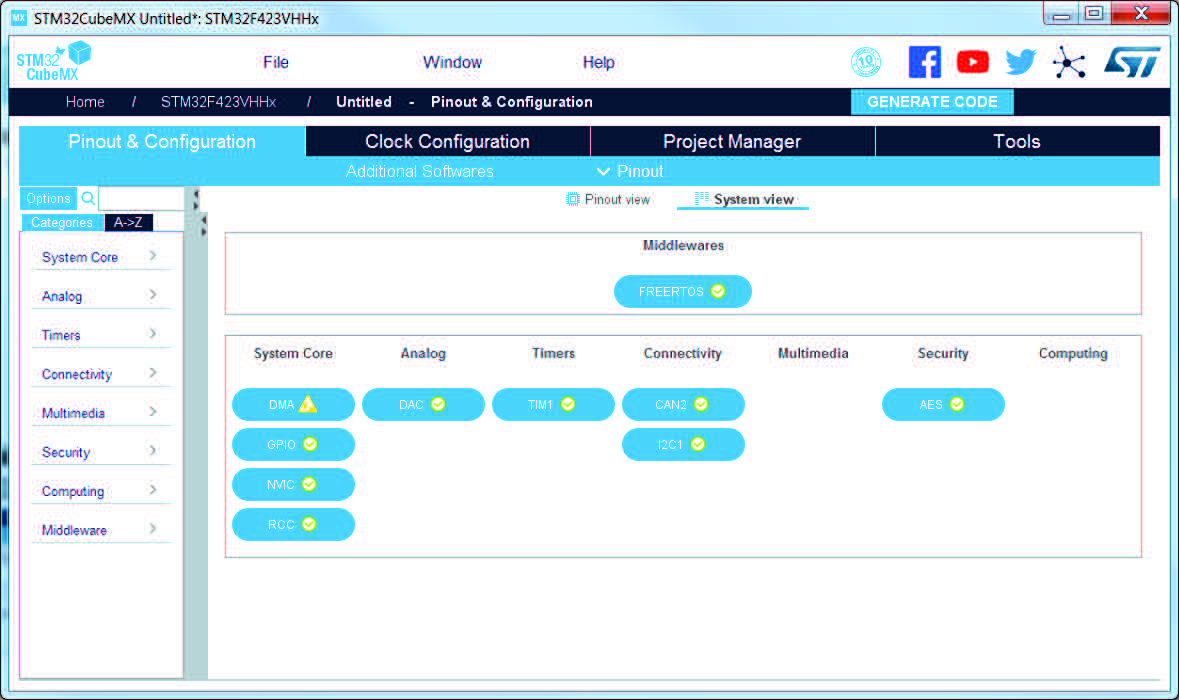Expand Multimedia category
1179x700 pixels.
pyautogui.click(x=100, y=413)
